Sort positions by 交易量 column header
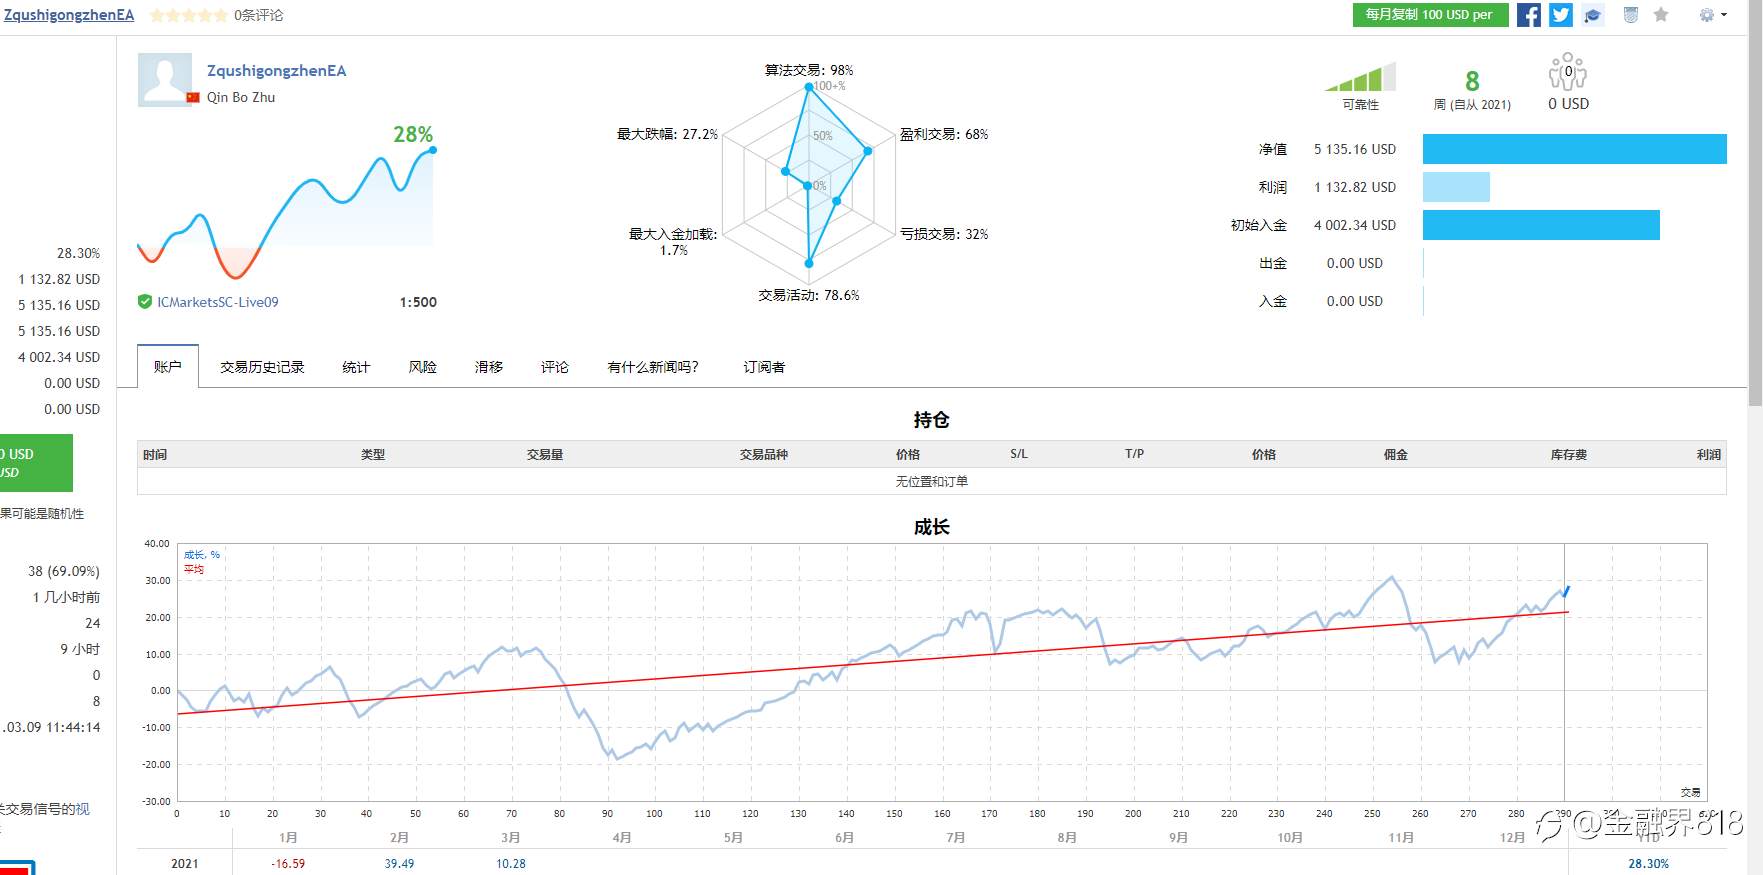The height and width of the screenshot is (875, 1763). [x=545, y=454]
